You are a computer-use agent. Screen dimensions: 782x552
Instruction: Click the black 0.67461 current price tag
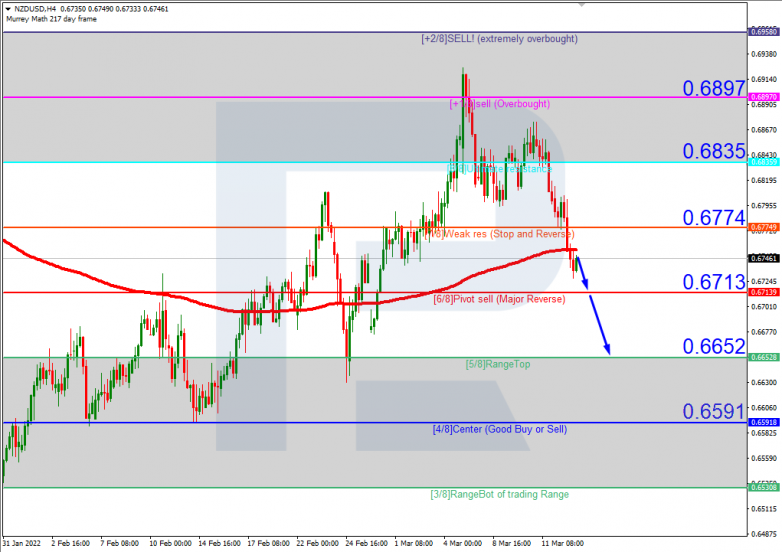(x=764, y=258)
